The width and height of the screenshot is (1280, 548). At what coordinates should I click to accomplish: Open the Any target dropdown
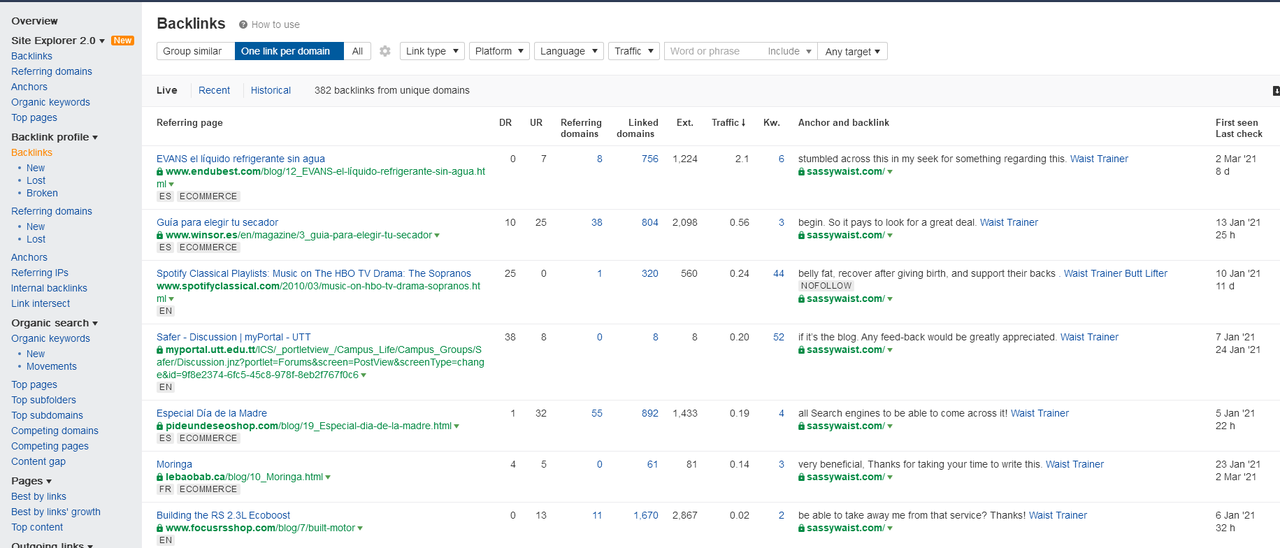(852, 51)
